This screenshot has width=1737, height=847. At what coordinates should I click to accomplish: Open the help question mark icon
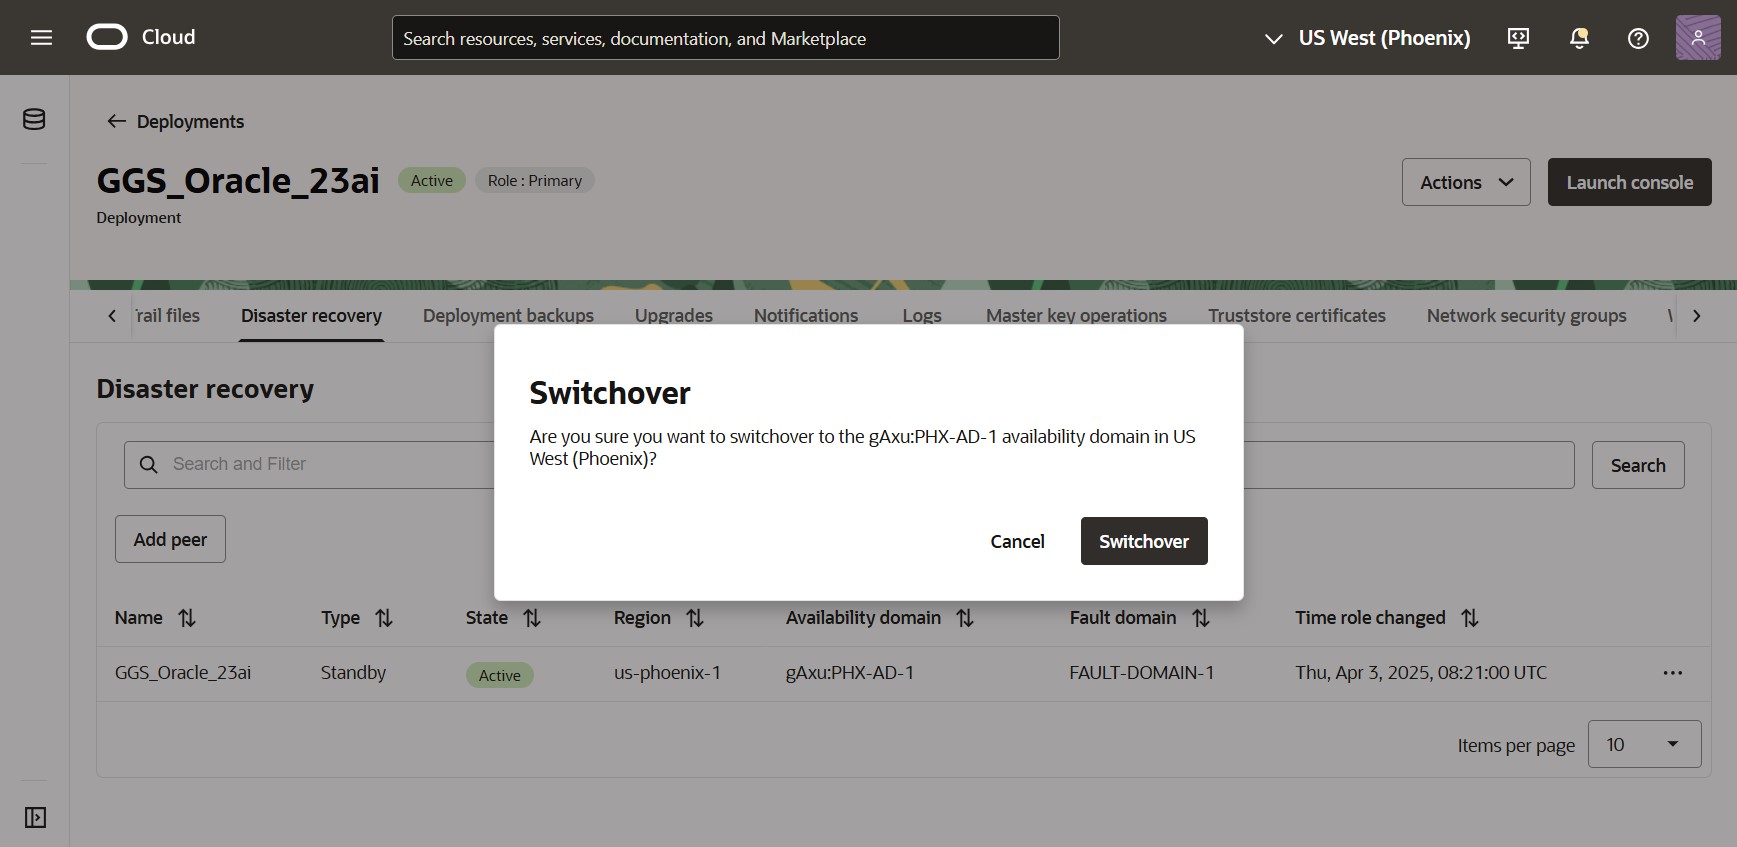1638,38
